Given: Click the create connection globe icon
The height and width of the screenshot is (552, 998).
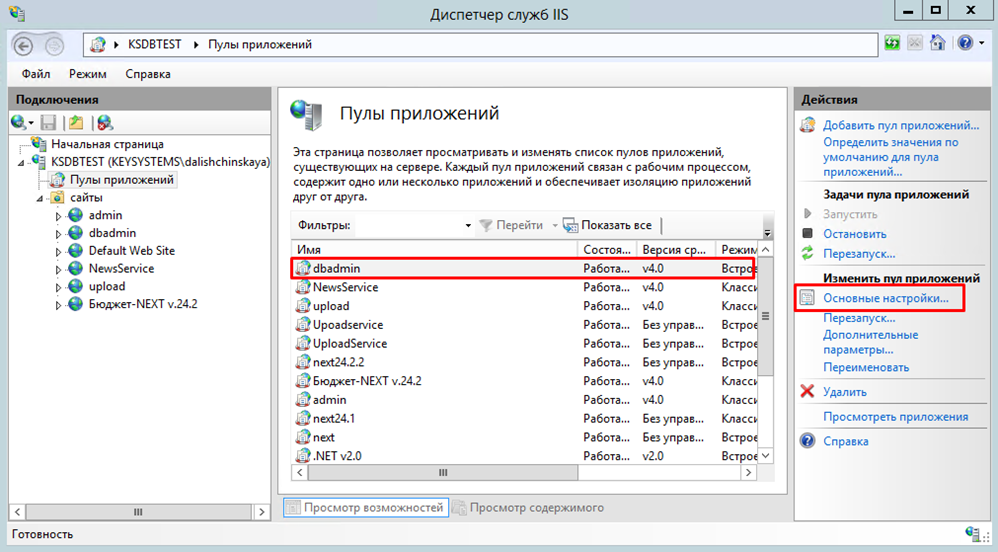Looking at the screenshot, I should [x=18, y=122].
